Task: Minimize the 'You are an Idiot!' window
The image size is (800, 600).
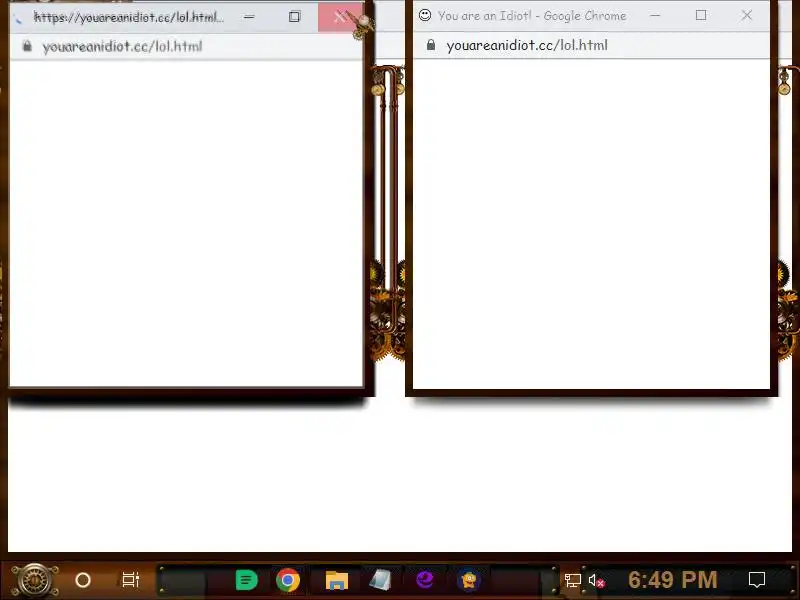Action: 655,15
